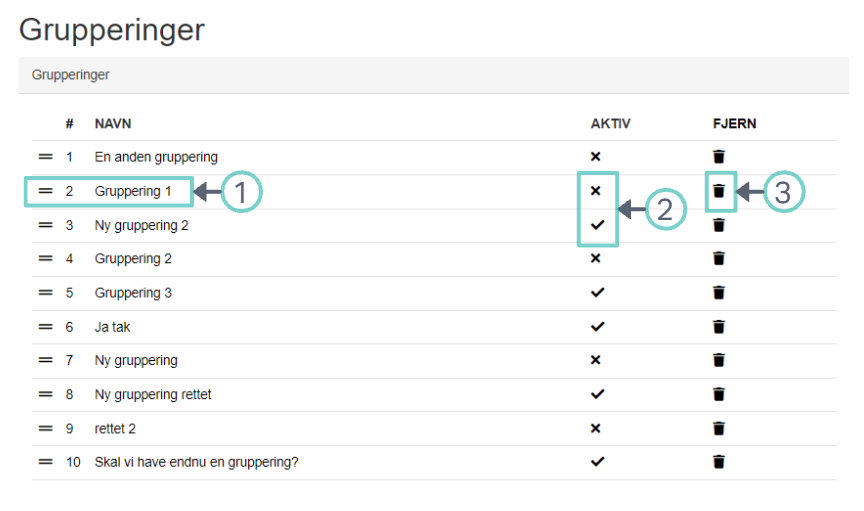Delete the 'En anden gruppering' row
The image size is (864, 511).
pyautogui.click(x=718, y=157)
